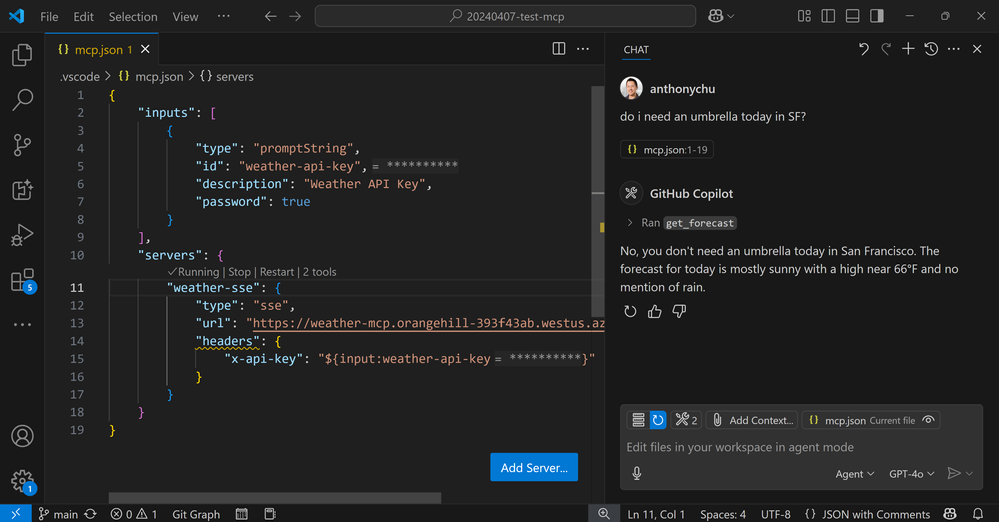Image resolution: width=999 pixels, height=522 pixels.
Task: Open the Explorer view in activity bar
Action: (x=22, y=55)
